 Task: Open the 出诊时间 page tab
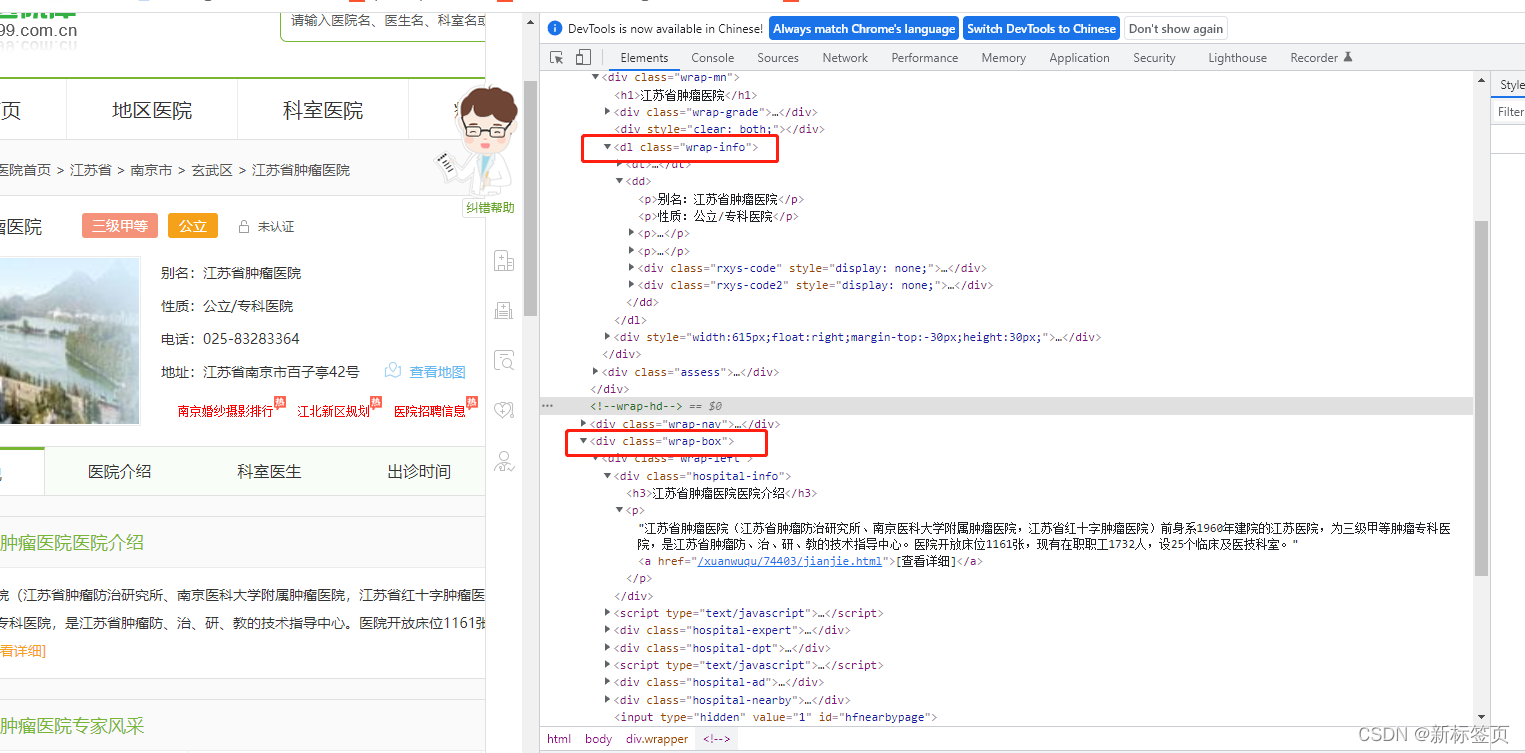(419, 471)
